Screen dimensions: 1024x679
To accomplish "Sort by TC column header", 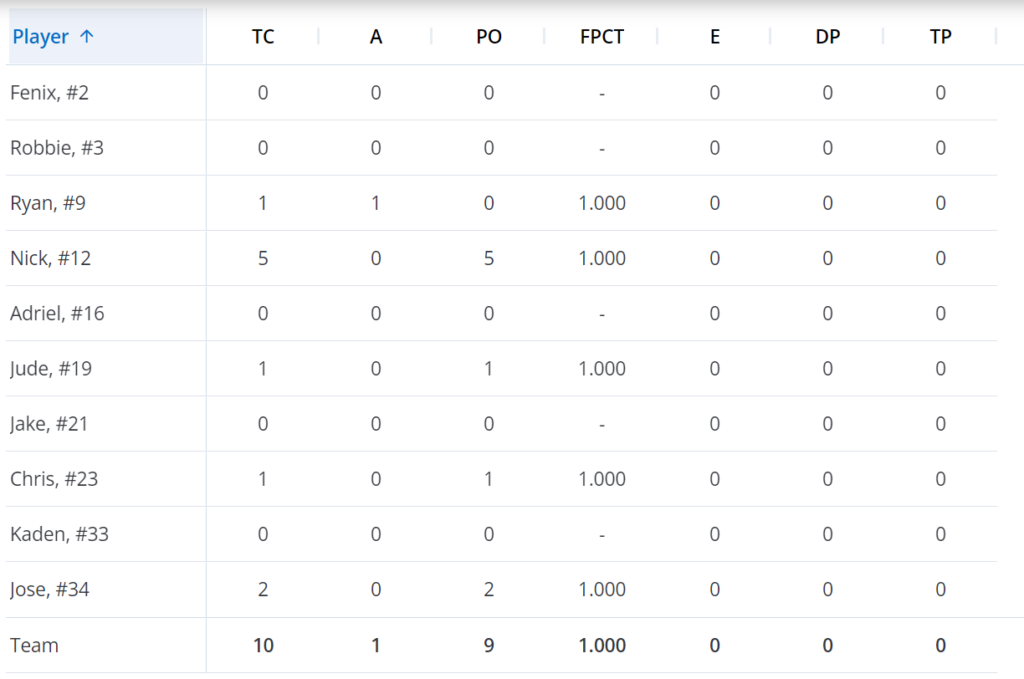I will coord(263,37).
